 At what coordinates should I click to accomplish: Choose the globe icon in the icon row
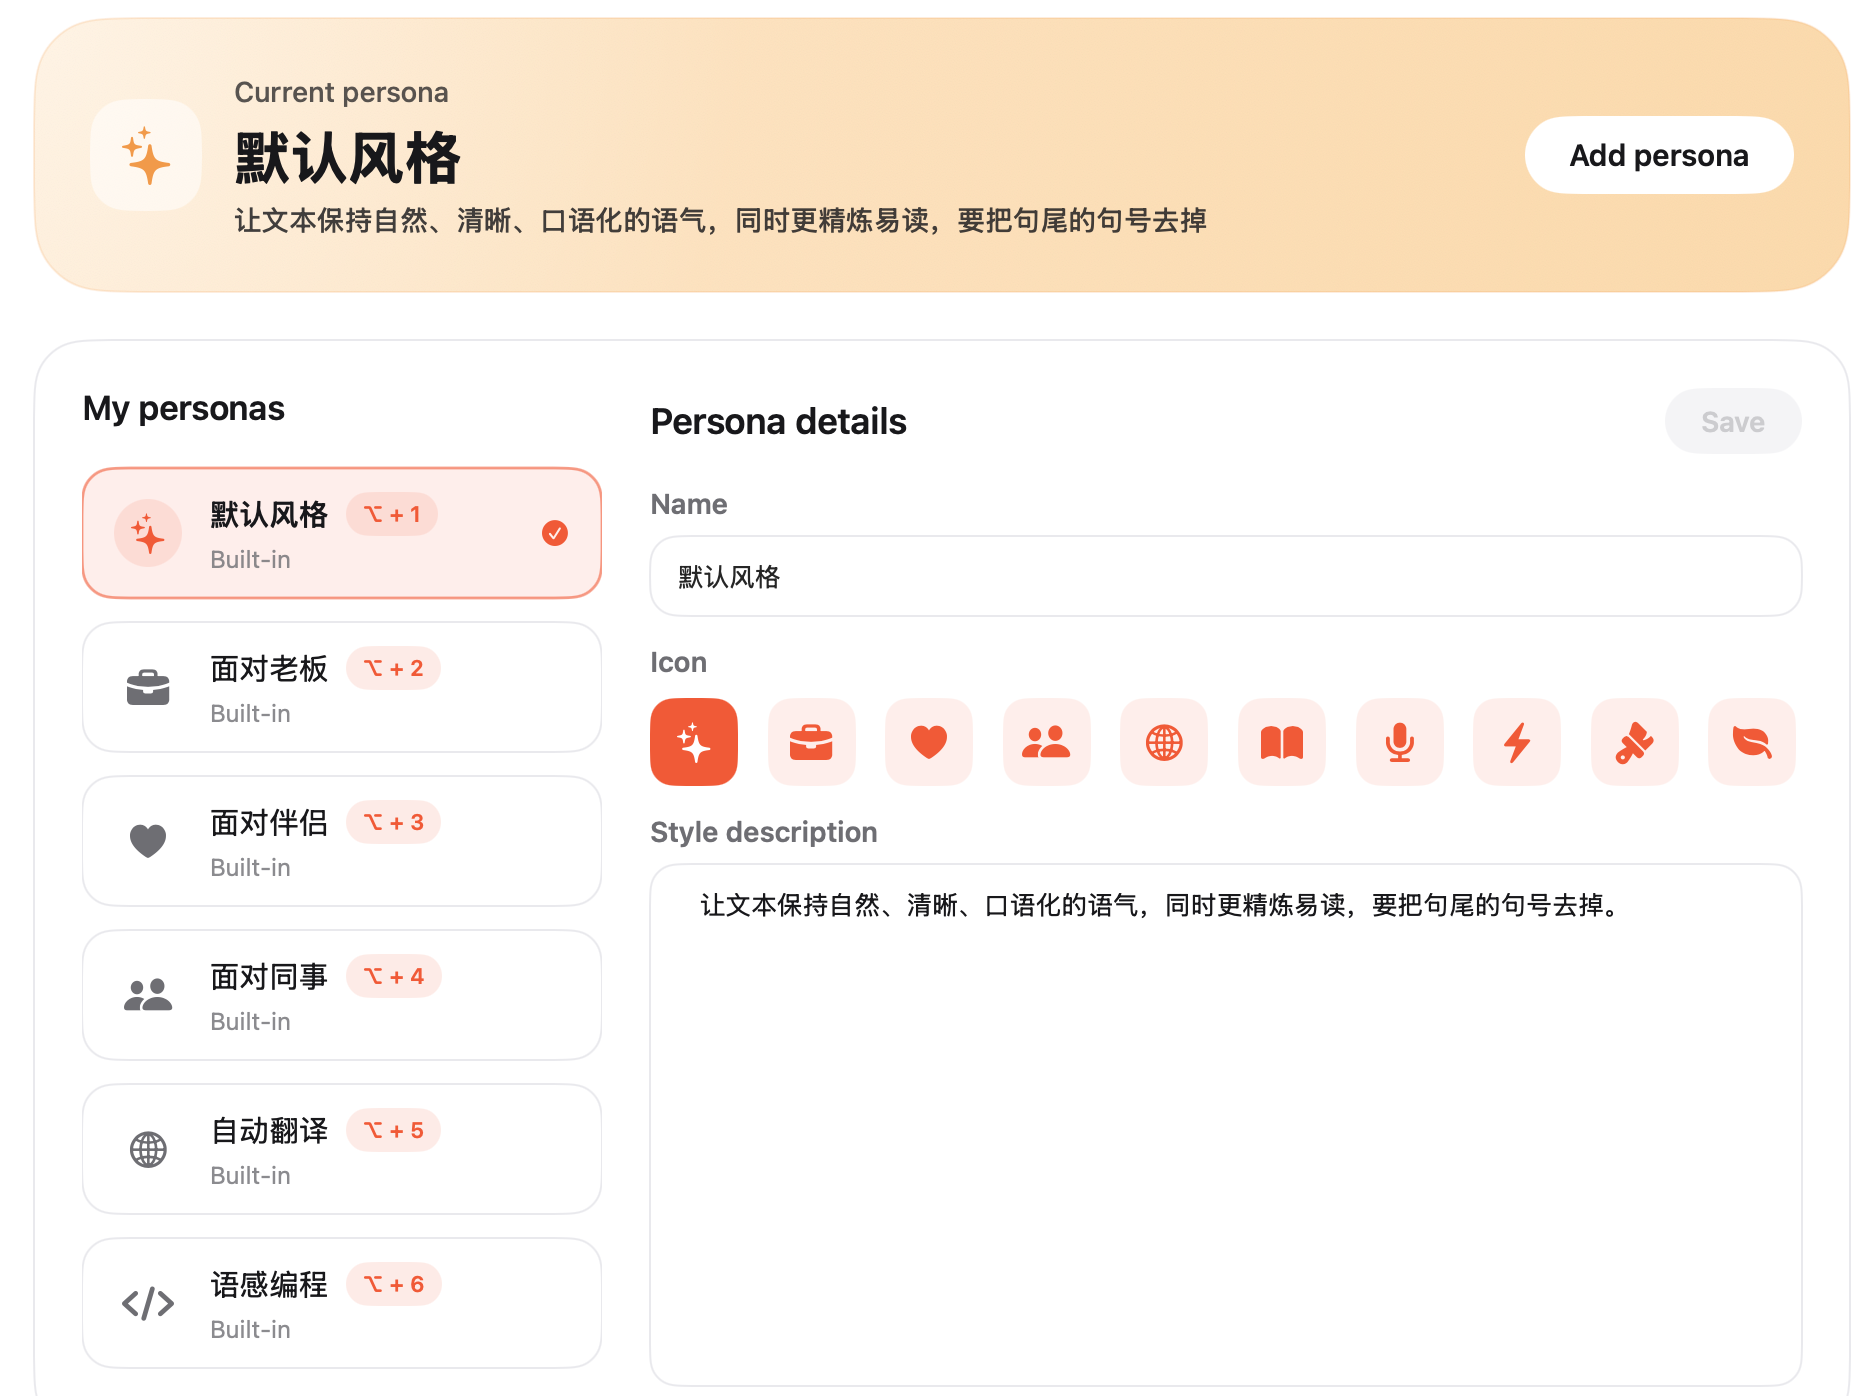coord(1164,742)
